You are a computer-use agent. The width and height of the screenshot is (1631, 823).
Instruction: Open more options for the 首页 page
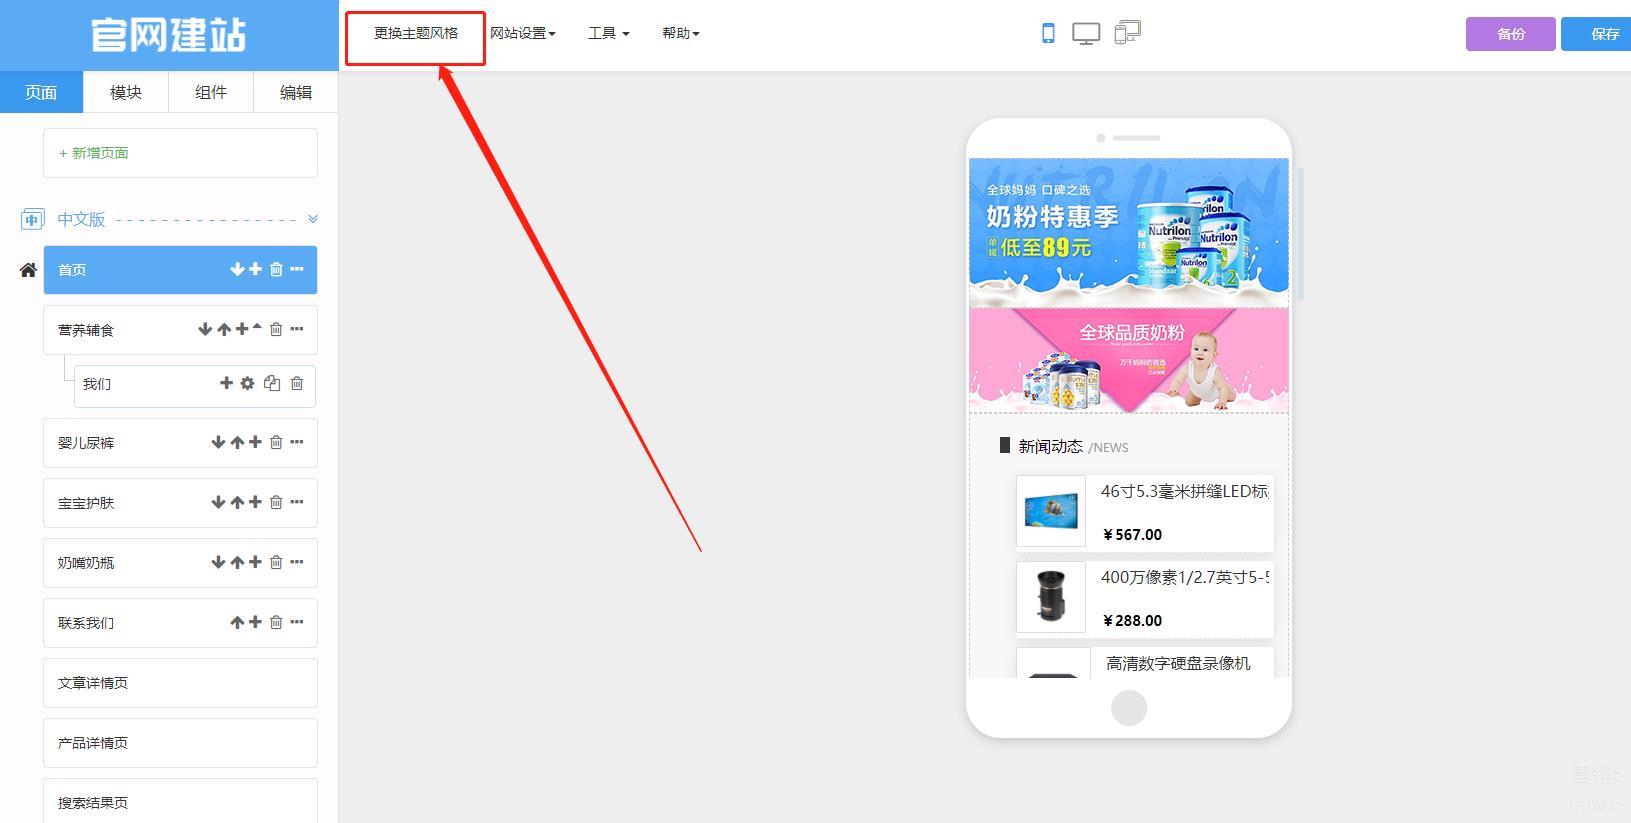[x=297, y=269]
